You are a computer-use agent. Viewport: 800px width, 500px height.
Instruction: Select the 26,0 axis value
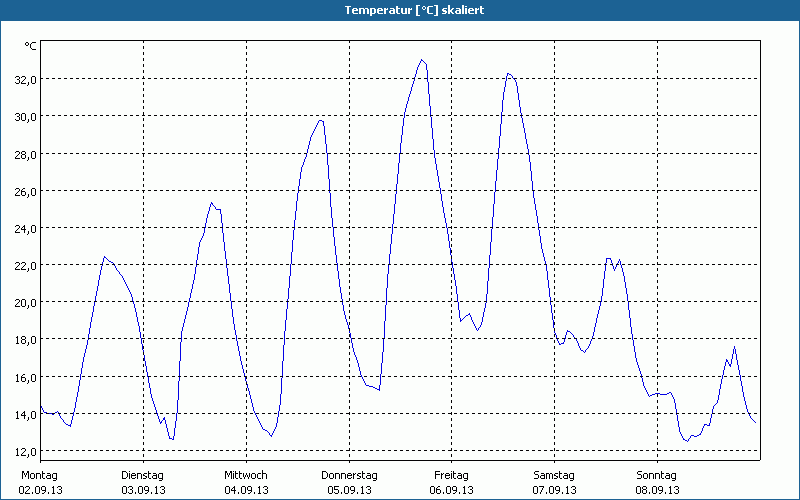26,191
